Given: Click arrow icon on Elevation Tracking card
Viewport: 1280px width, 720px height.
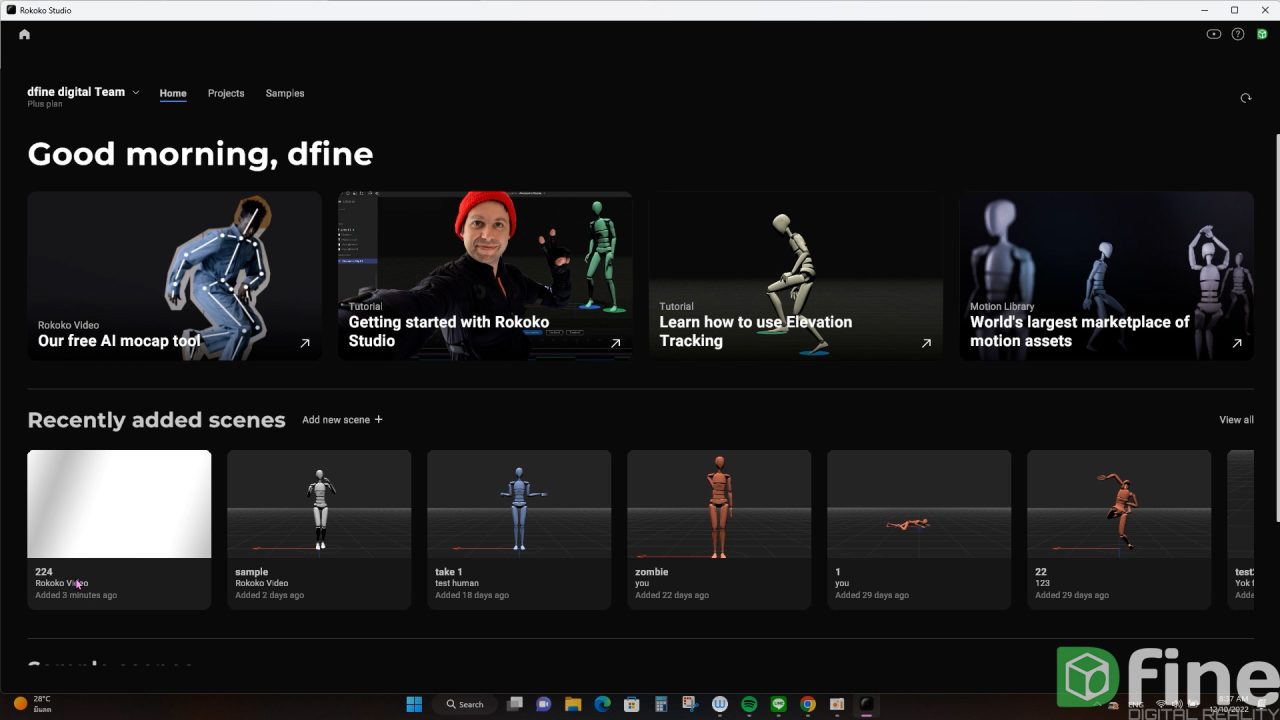Looking at the screenshot, I should click(x=926, y=343).
